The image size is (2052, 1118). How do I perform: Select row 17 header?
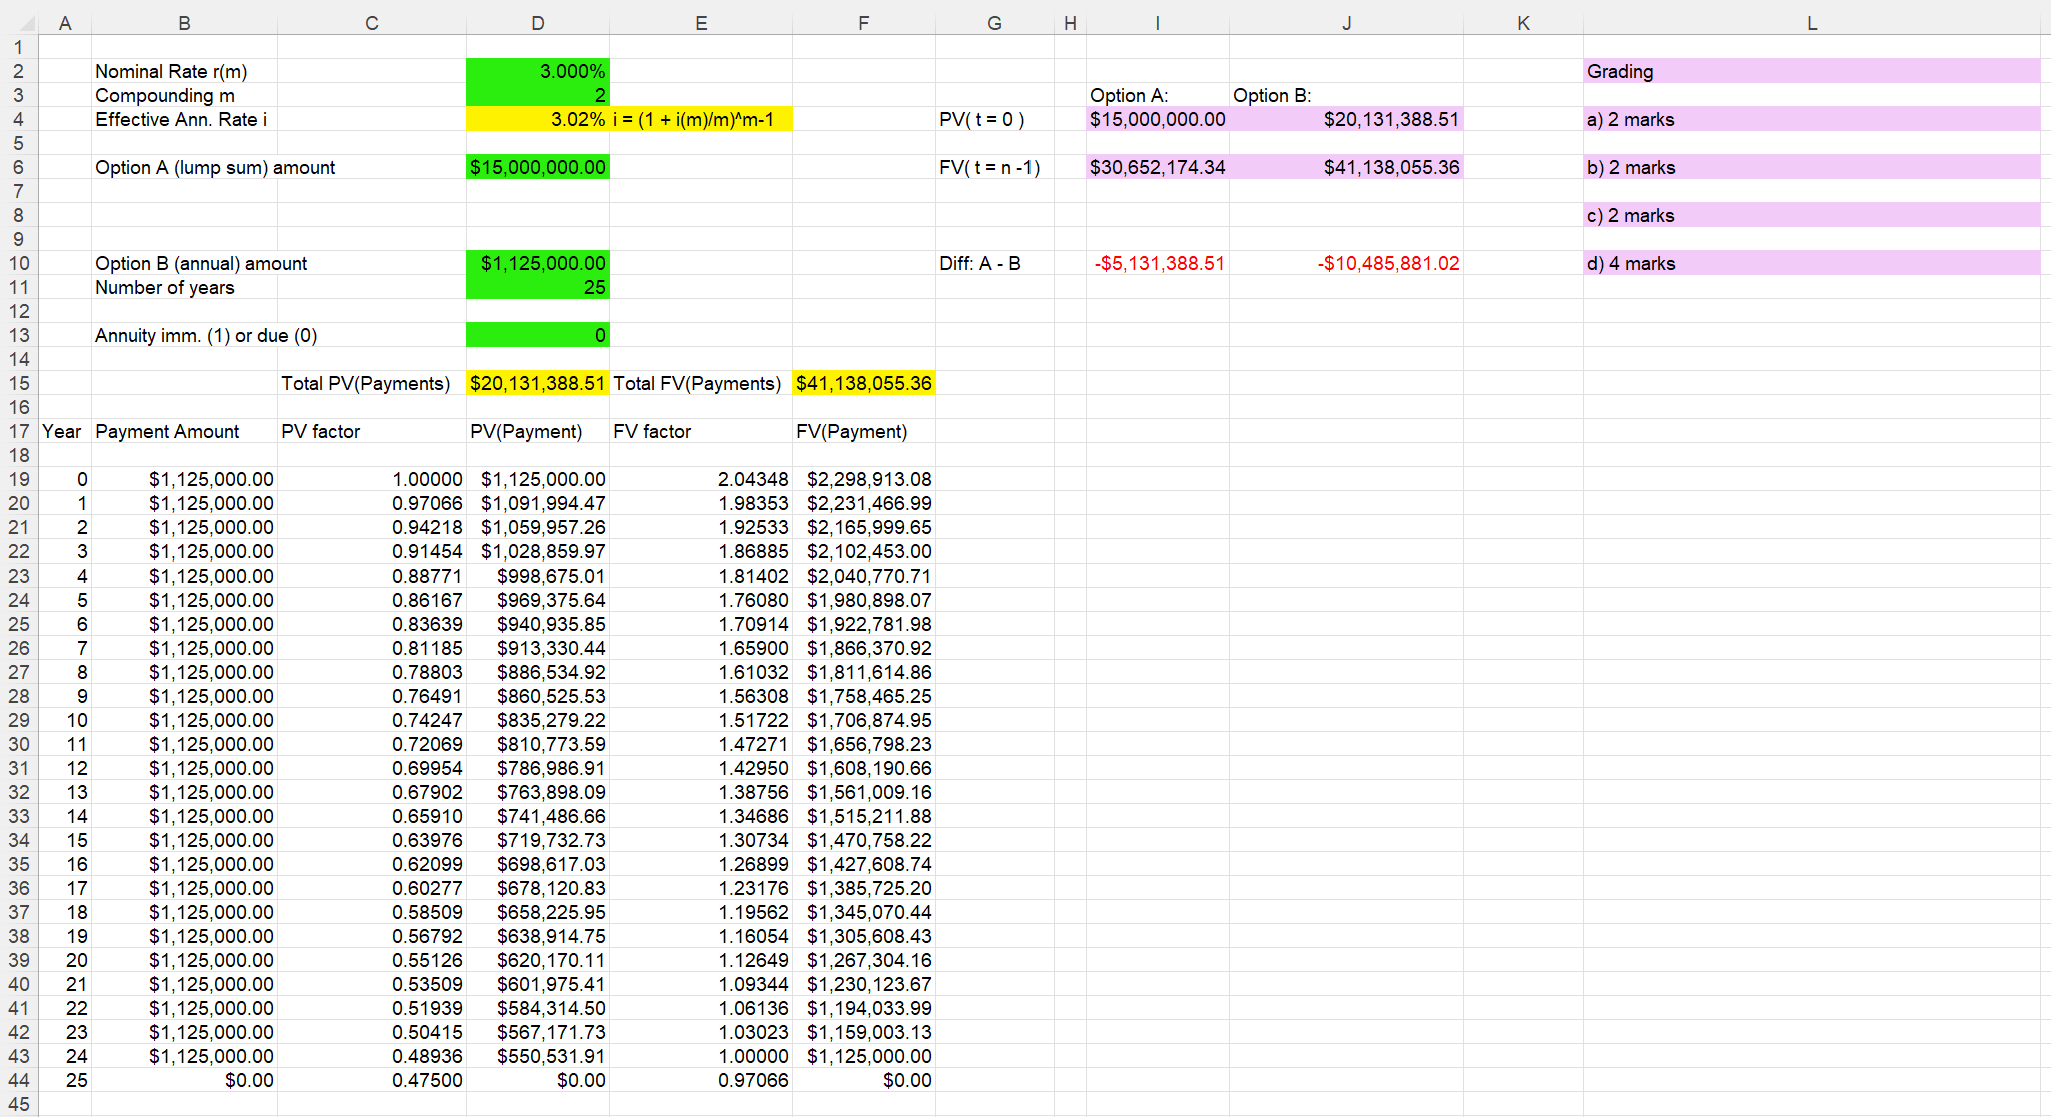(x=19, y=431)
